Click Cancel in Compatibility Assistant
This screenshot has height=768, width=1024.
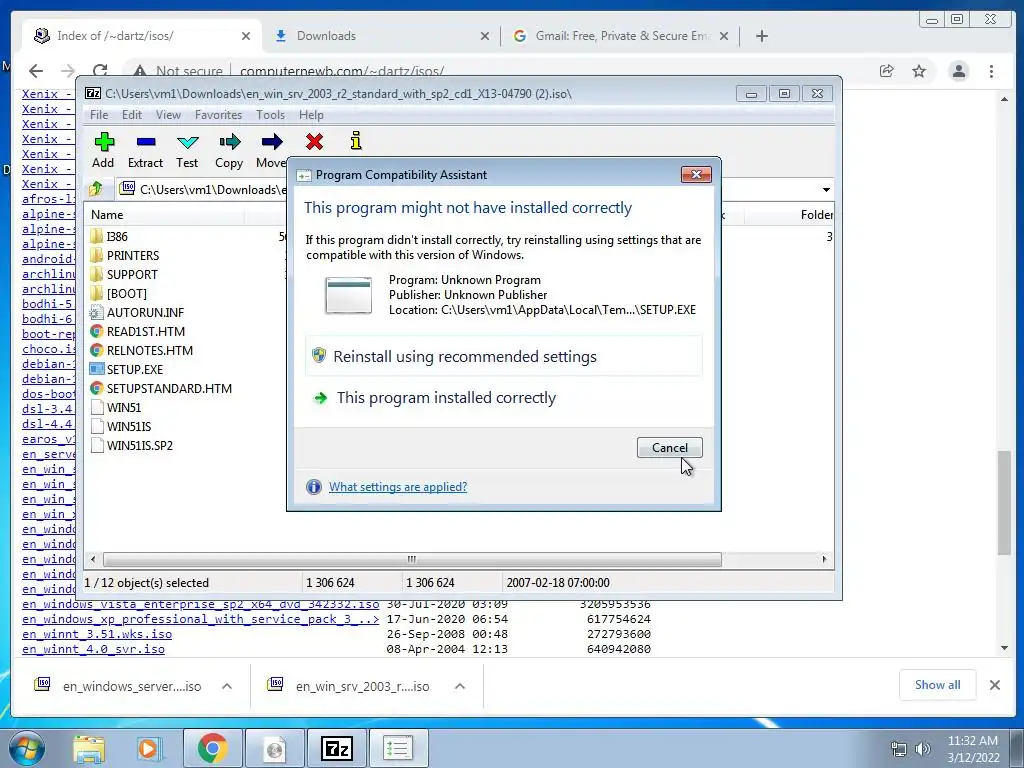point(669,447)
